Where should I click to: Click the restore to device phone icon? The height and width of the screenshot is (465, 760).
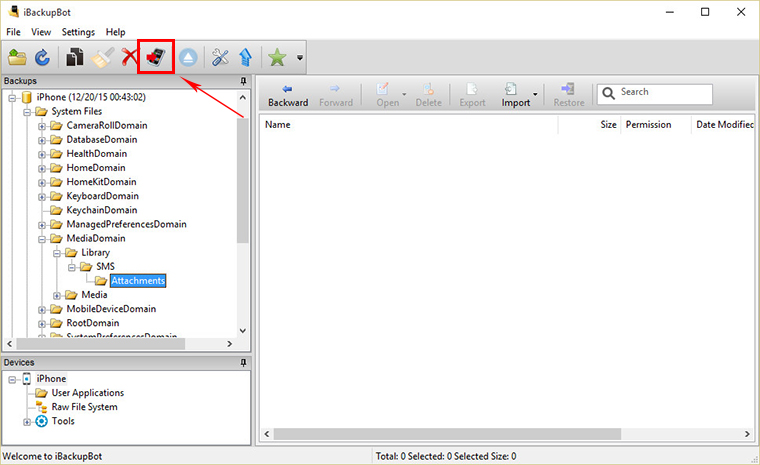coord(156,57)
